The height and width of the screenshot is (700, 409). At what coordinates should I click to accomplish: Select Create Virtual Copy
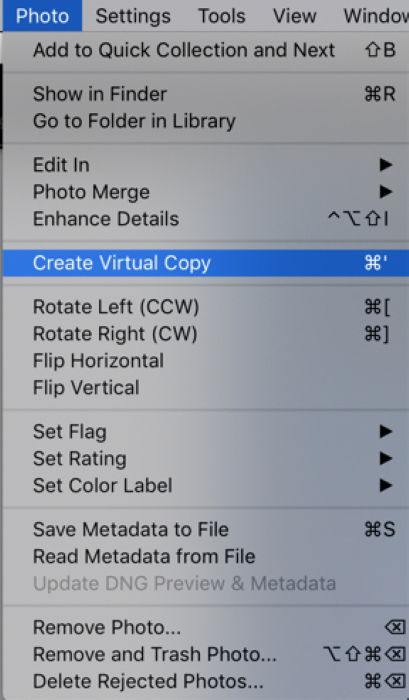click(206, 263)
